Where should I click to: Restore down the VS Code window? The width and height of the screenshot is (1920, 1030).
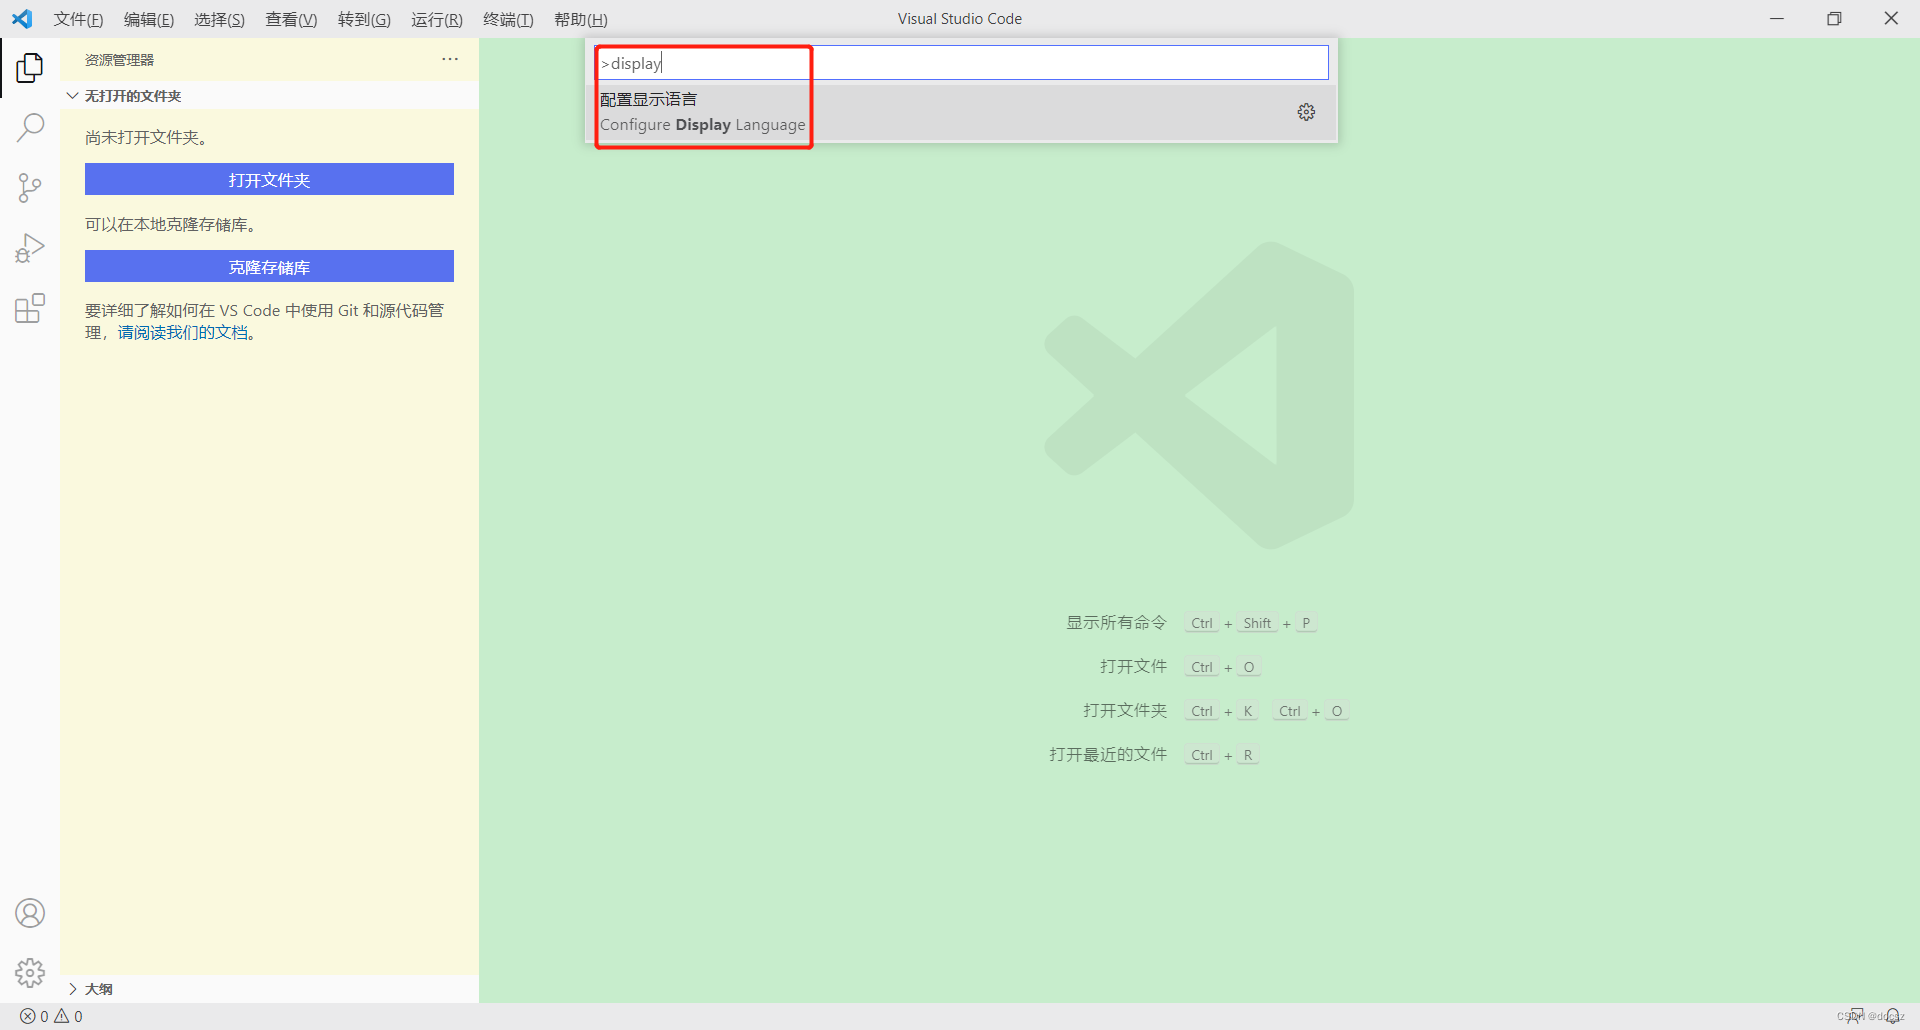pyautogui.click(x=1834, y=19)
